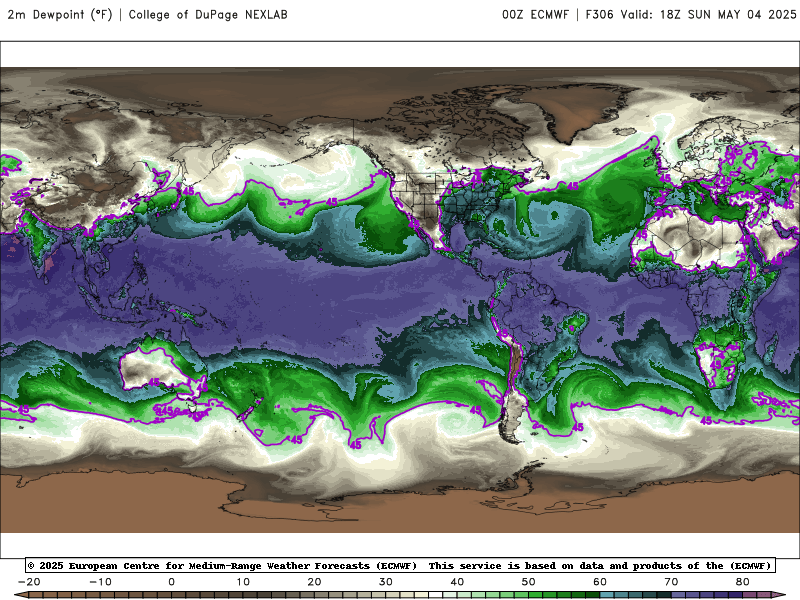Click the "0" color scale label

[171, 582]
